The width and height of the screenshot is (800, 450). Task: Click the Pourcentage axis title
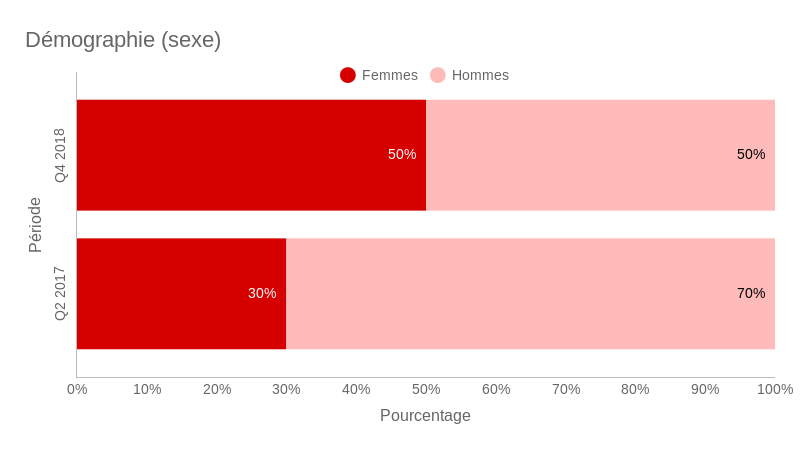click(x=425, y=415)
